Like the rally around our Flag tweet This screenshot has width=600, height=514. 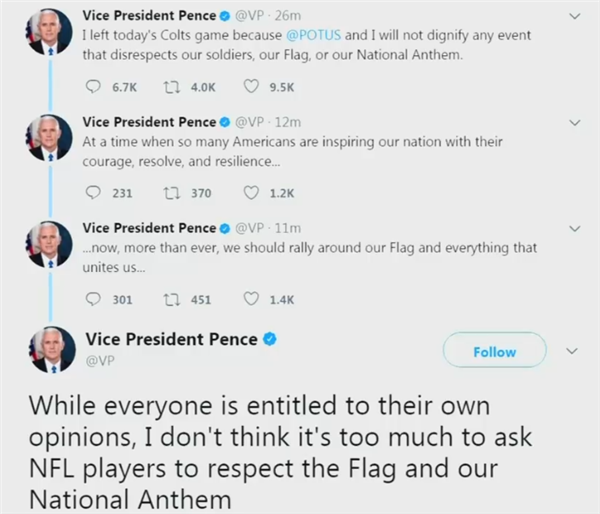pos(252,298)
